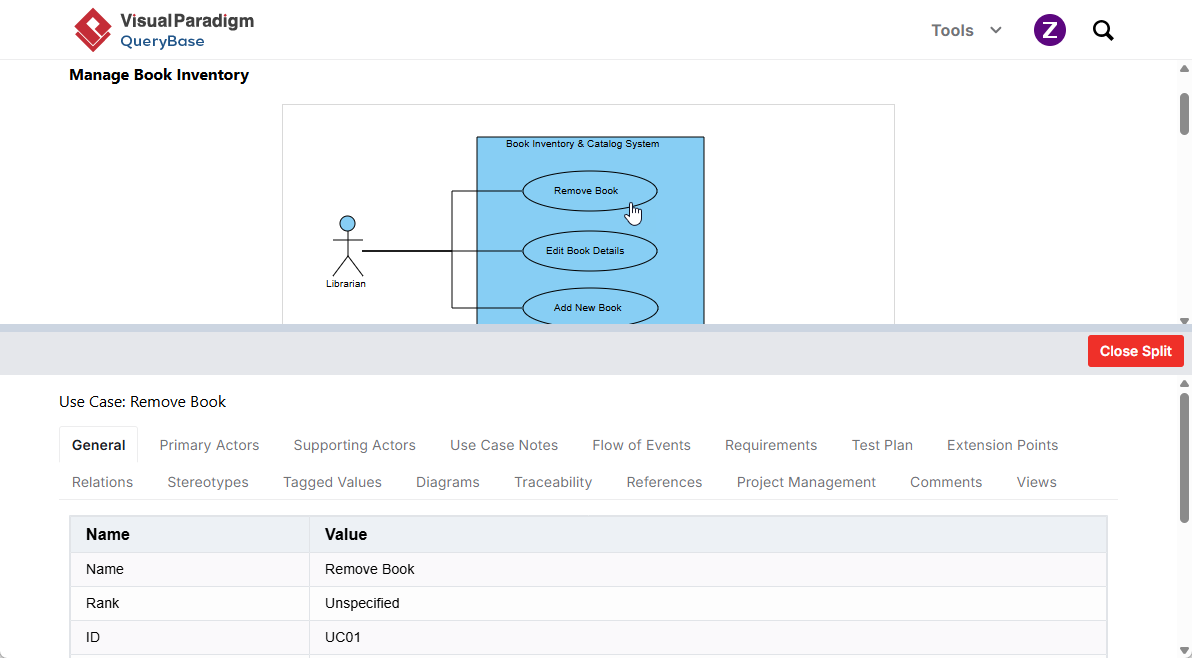The image size is (1192, 658).
Task: Open the Flow of Events tab
Action: (642, 445)
